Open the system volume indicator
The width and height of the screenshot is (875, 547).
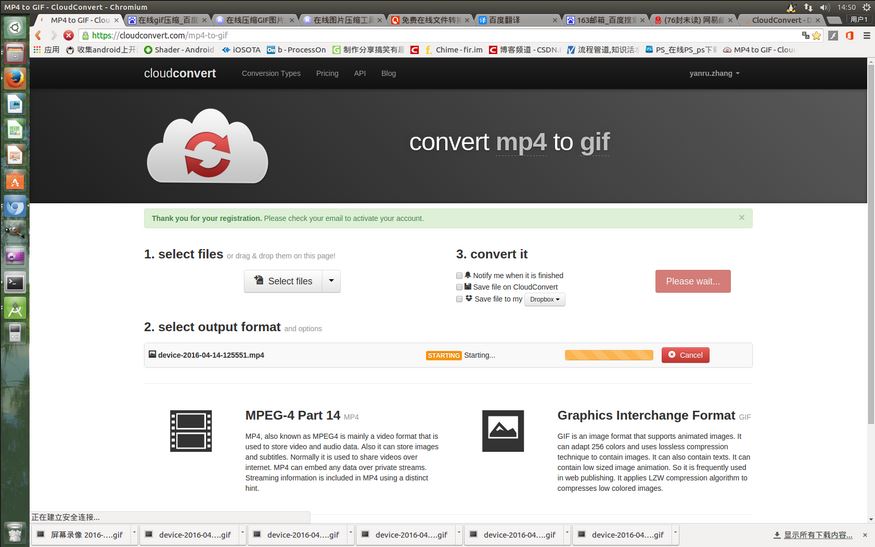(824, 7)
